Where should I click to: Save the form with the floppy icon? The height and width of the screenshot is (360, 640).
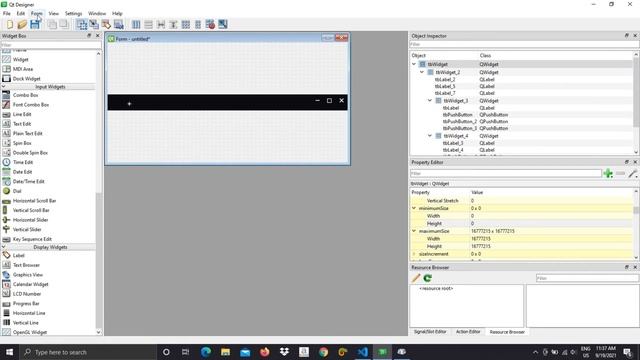(35, 24)
